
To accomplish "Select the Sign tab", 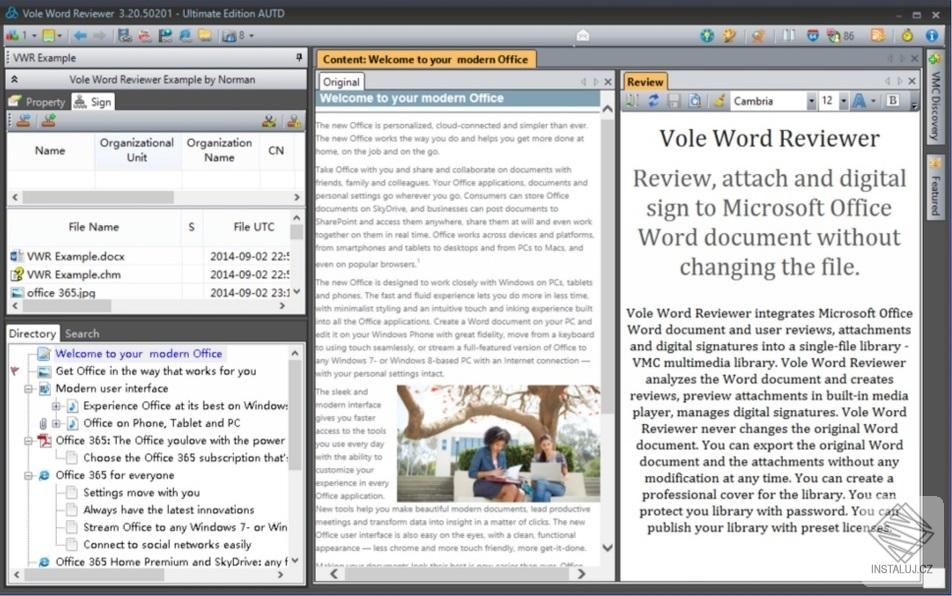I will 93,102.
